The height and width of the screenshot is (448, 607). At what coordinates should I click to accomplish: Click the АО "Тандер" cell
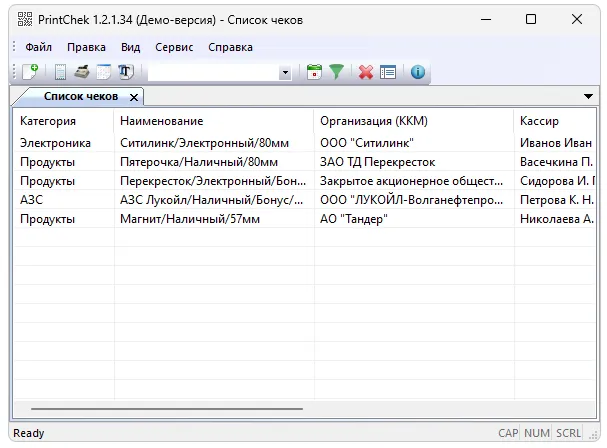tap(414, 219)
